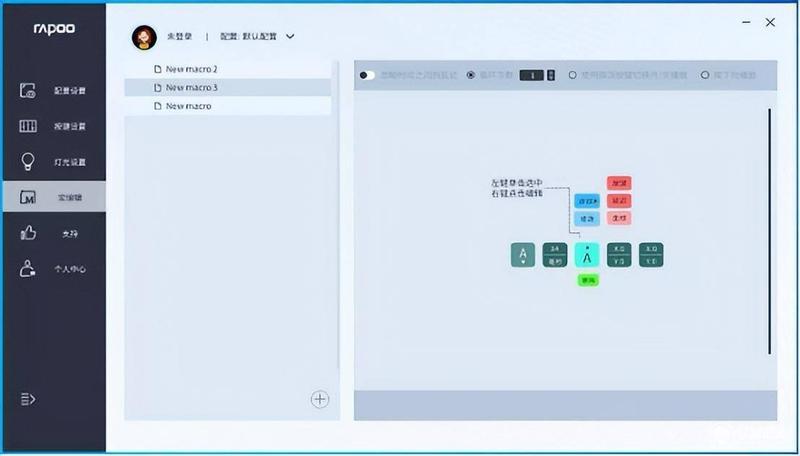This screenshot has width=800, height=456.
Task: Click the top red button above macro sequence
Action: click(x=619, y=183)
